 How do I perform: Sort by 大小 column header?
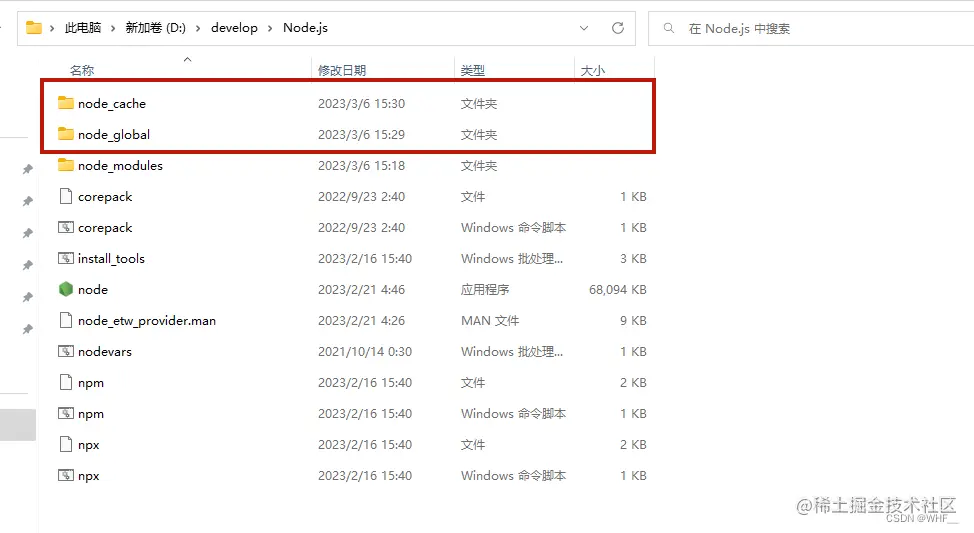point(593,70)
